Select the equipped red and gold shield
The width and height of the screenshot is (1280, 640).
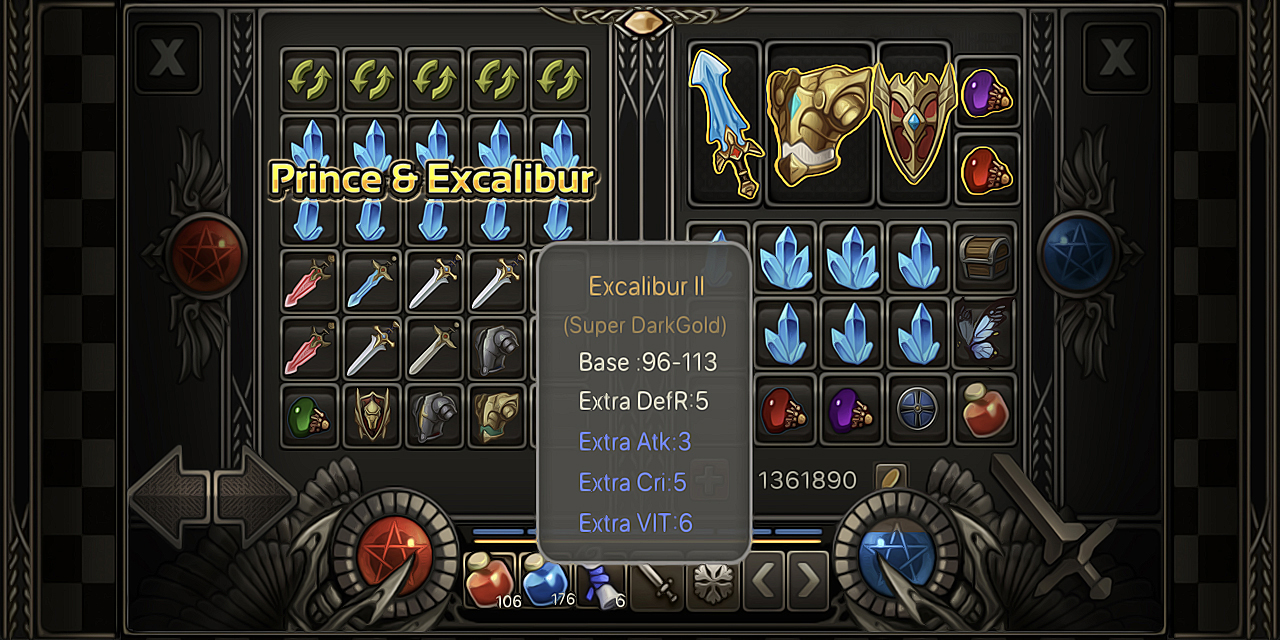914,123
